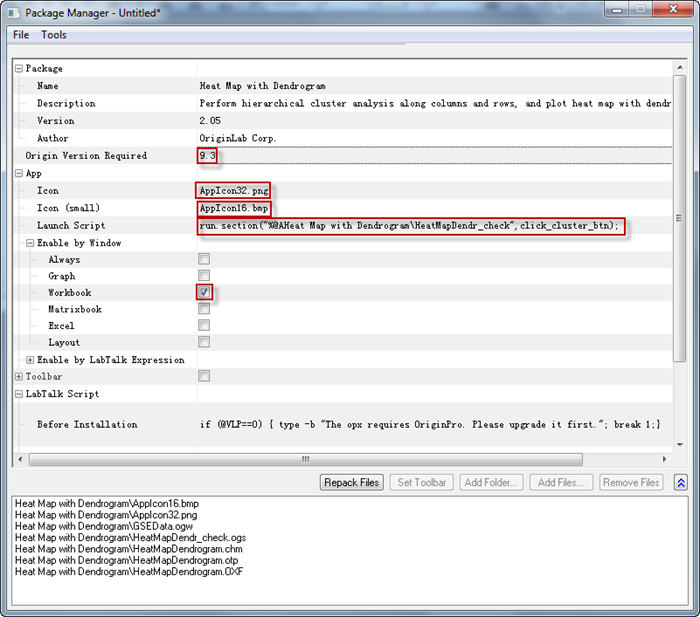Viewport: 700px width, 617px height.
Task: Collapse the App section
Action: click(19, 173)
